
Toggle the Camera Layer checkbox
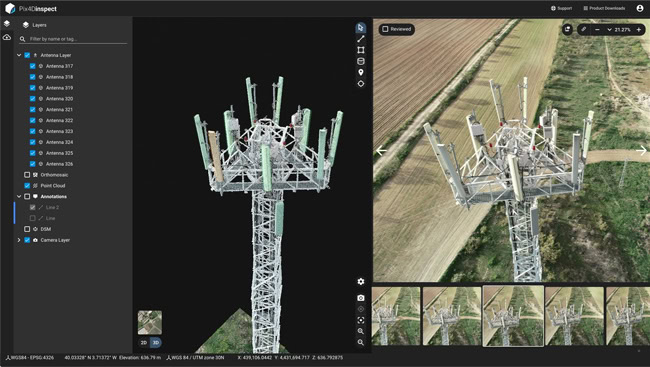[27, 240]
